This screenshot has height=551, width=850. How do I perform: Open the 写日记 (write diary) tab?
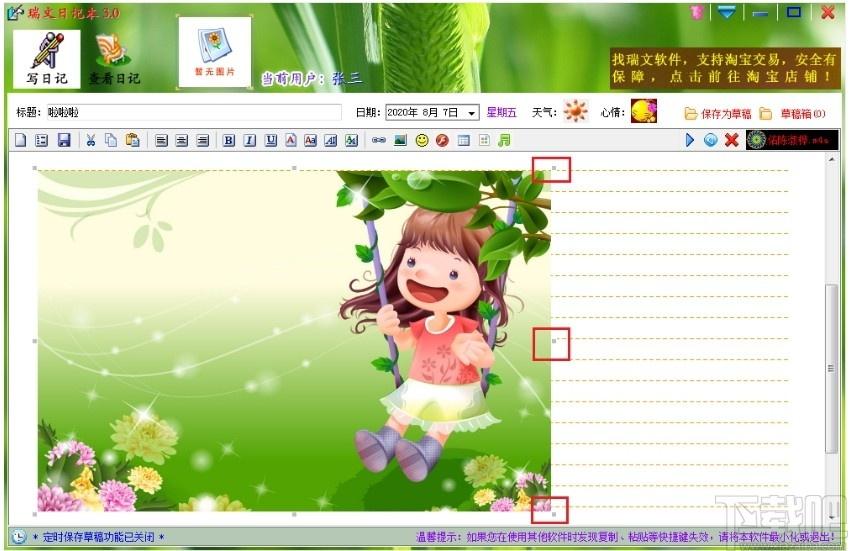pyautogui.click(x=47, y=59)
